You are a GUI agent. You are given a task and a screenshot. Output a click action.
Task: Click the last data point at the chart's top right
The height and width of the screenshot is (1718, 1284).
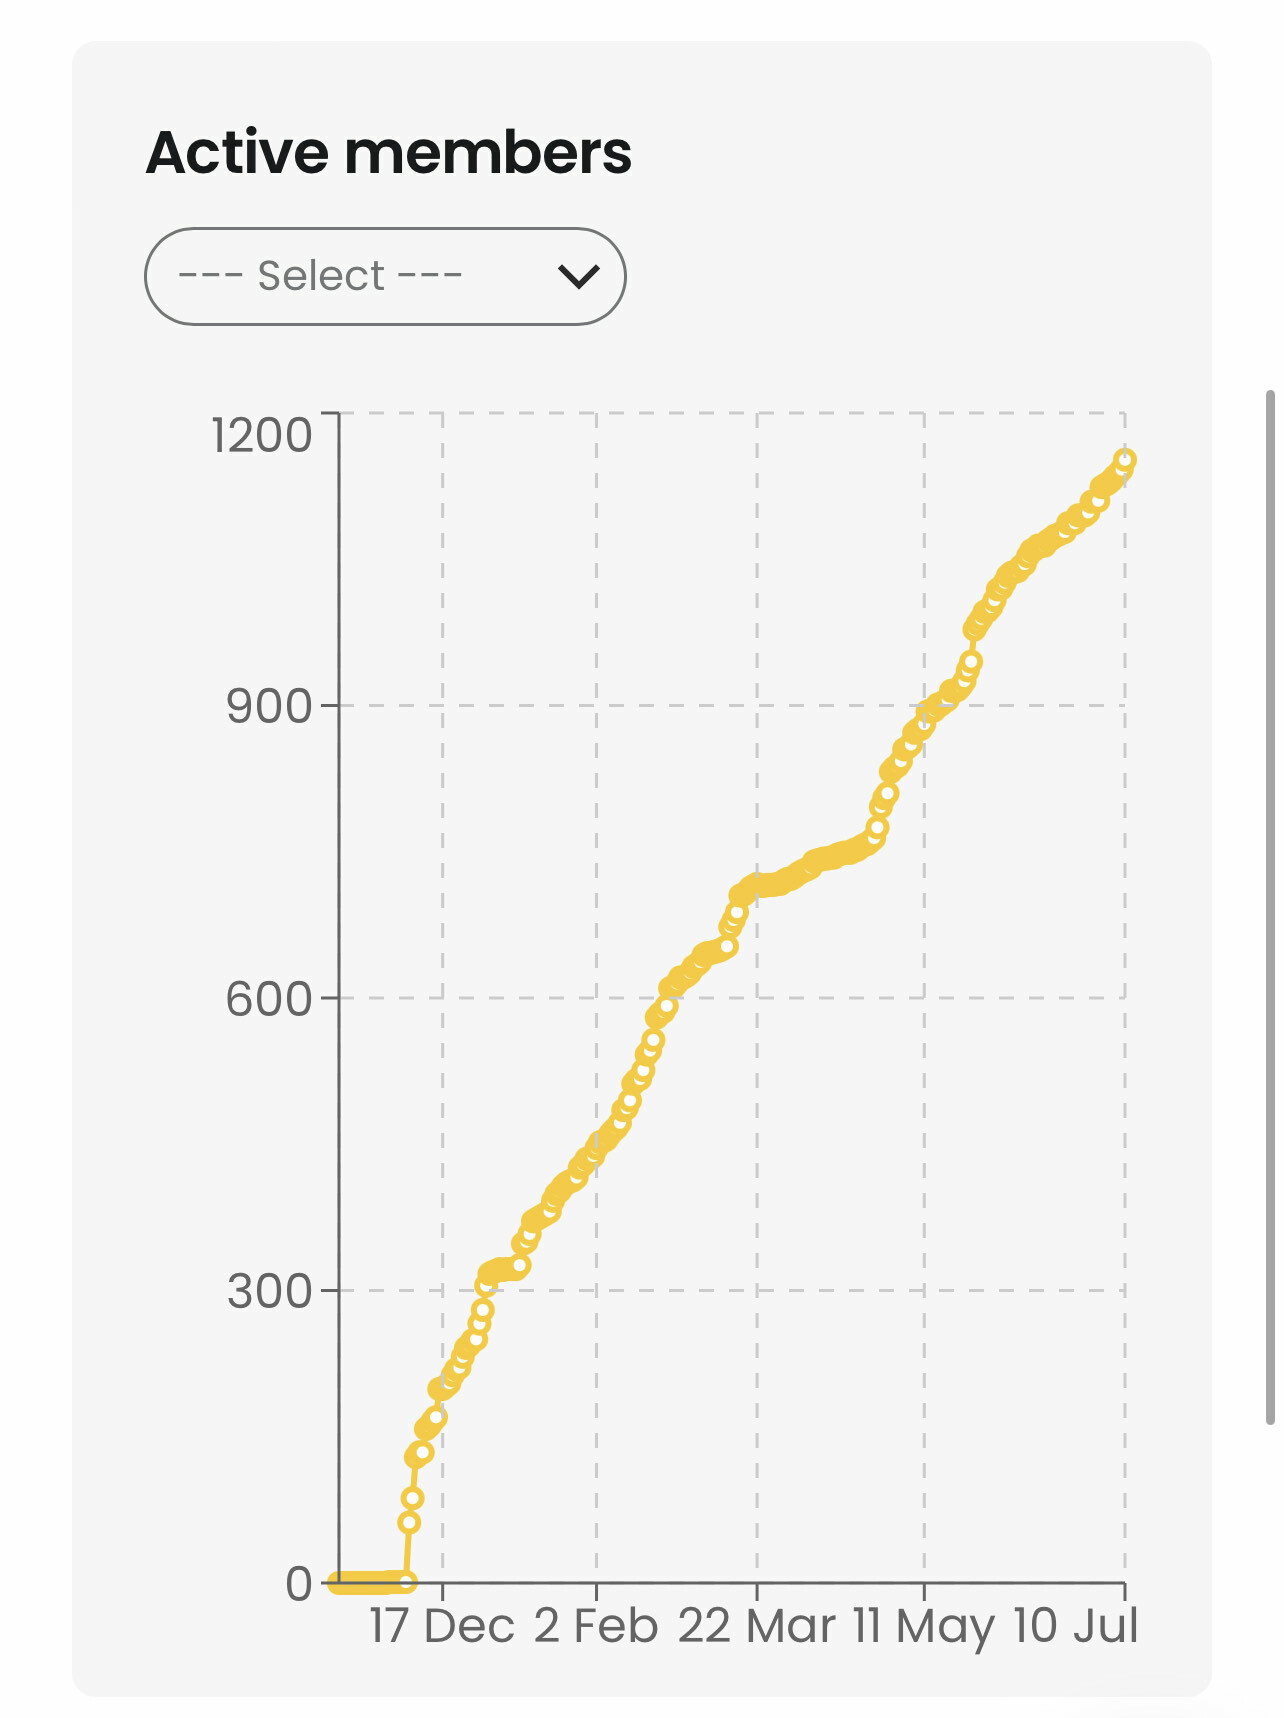point(1125,460)
